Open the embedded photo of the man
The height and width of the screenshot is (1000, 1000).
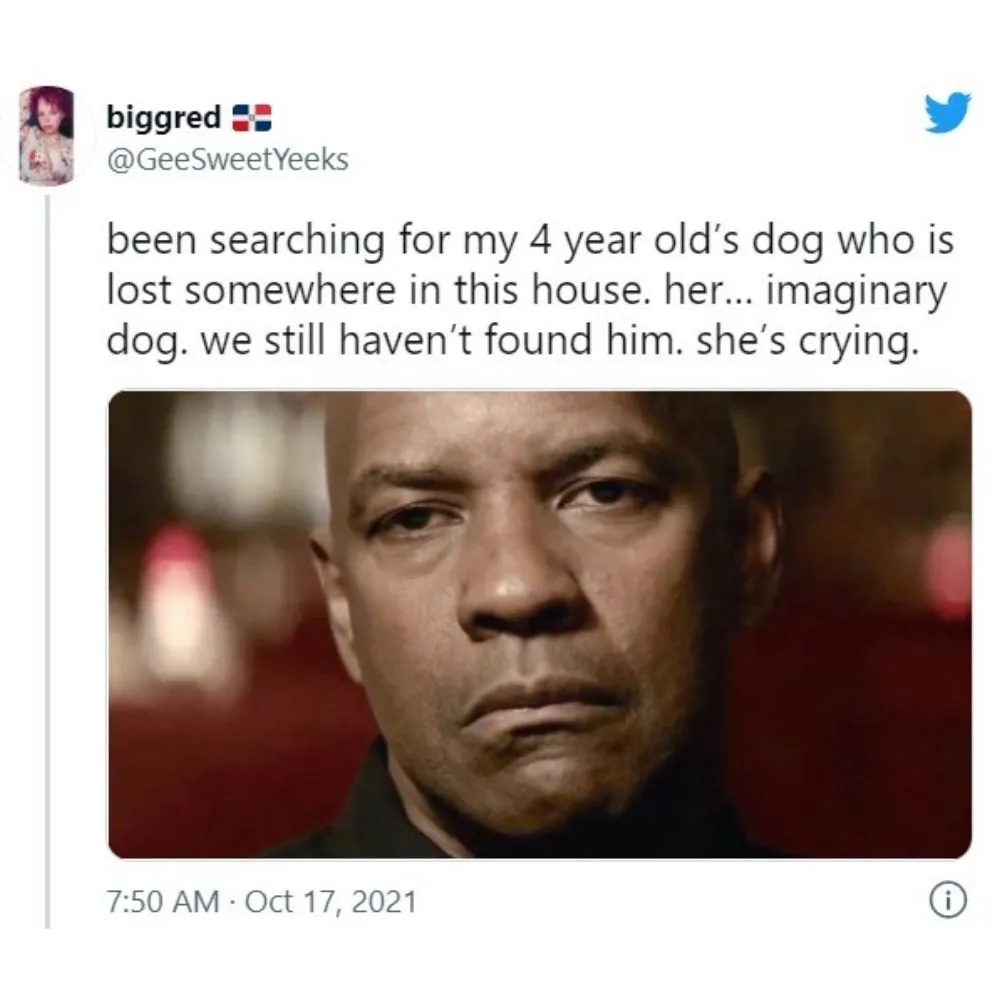(x=540, y=624)
